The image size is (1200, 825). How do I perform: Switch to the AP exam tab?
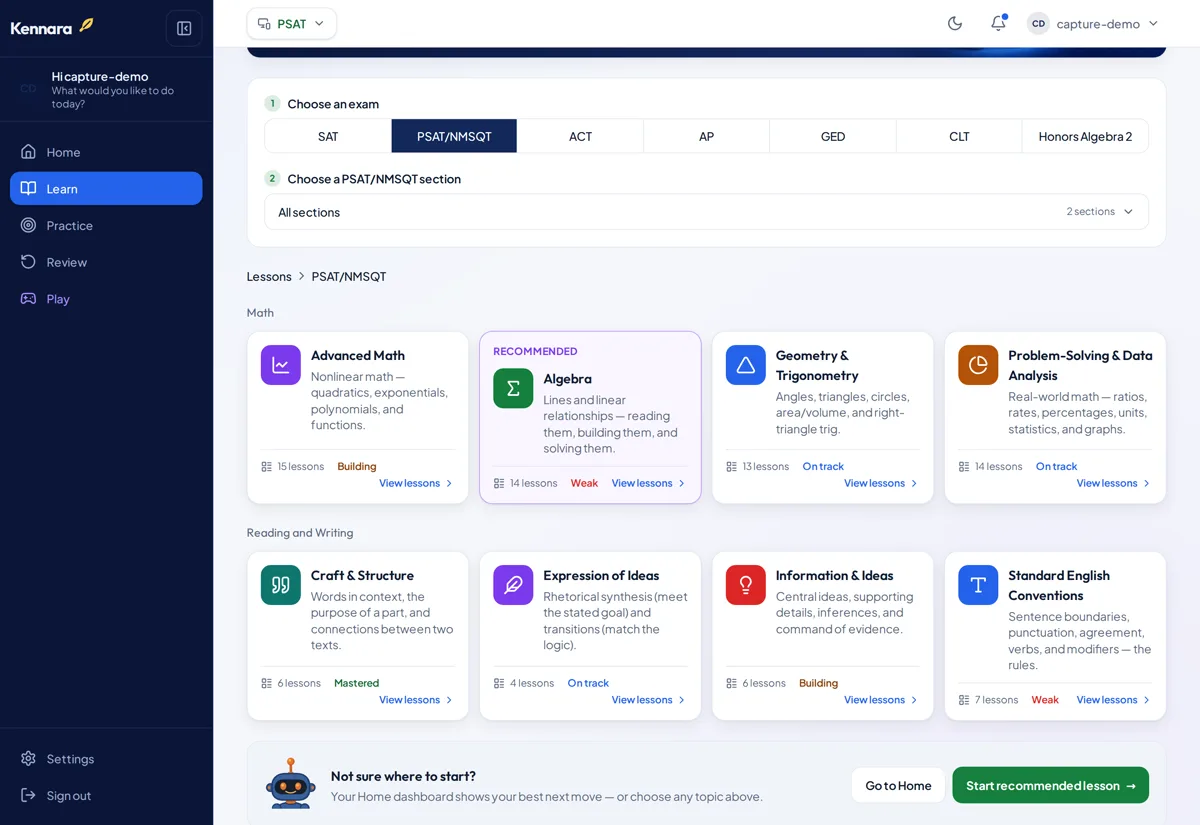tap(706, 136)
